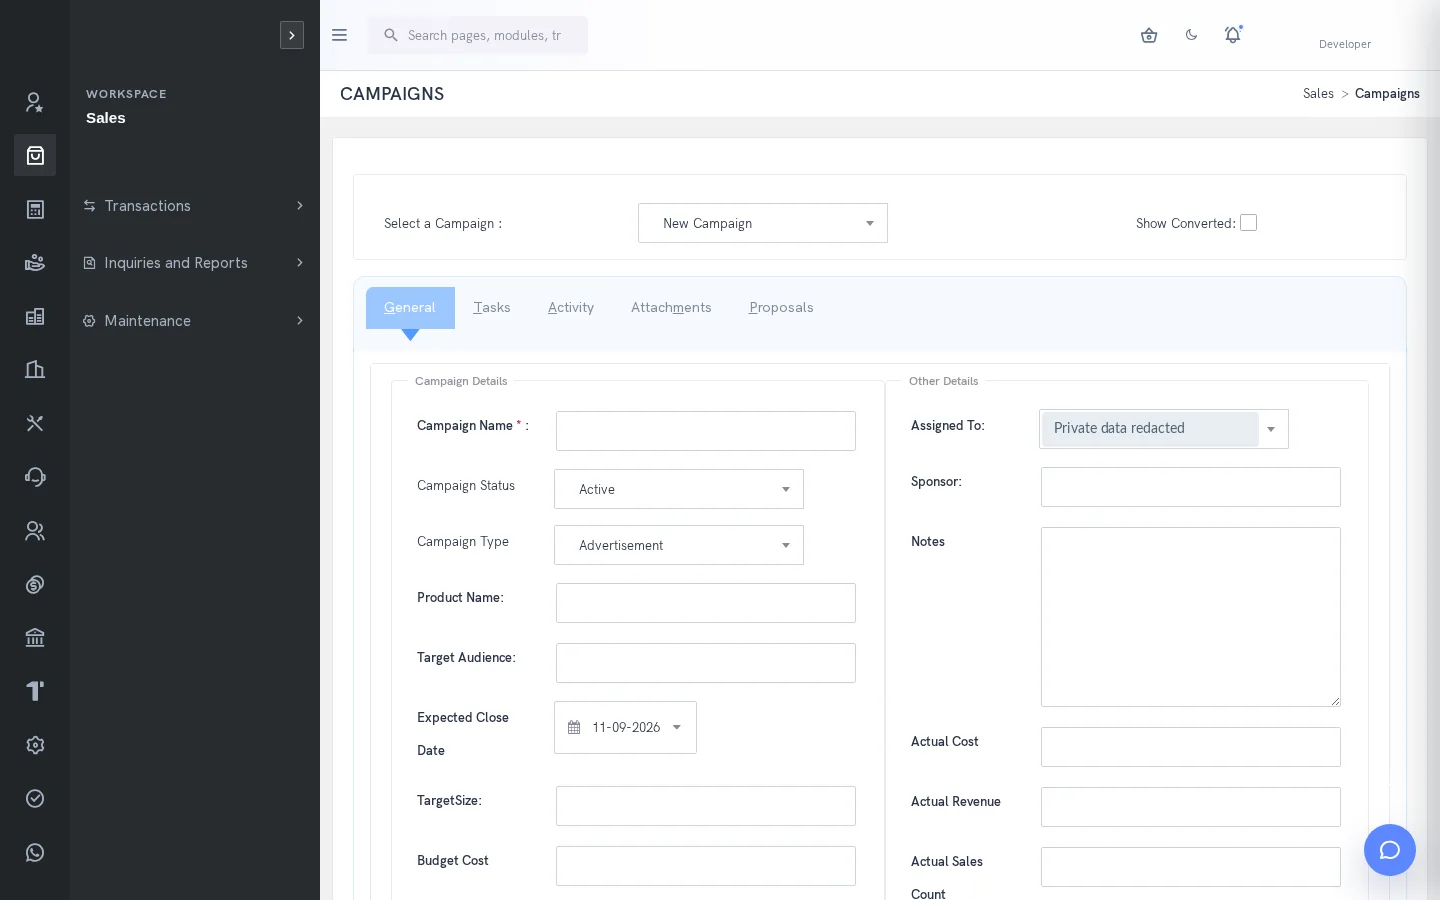The height and width of the screenshot is (900, 1440).
Task: Select the Sales shopping bag rail icon
Action: (x=35, y=155)
